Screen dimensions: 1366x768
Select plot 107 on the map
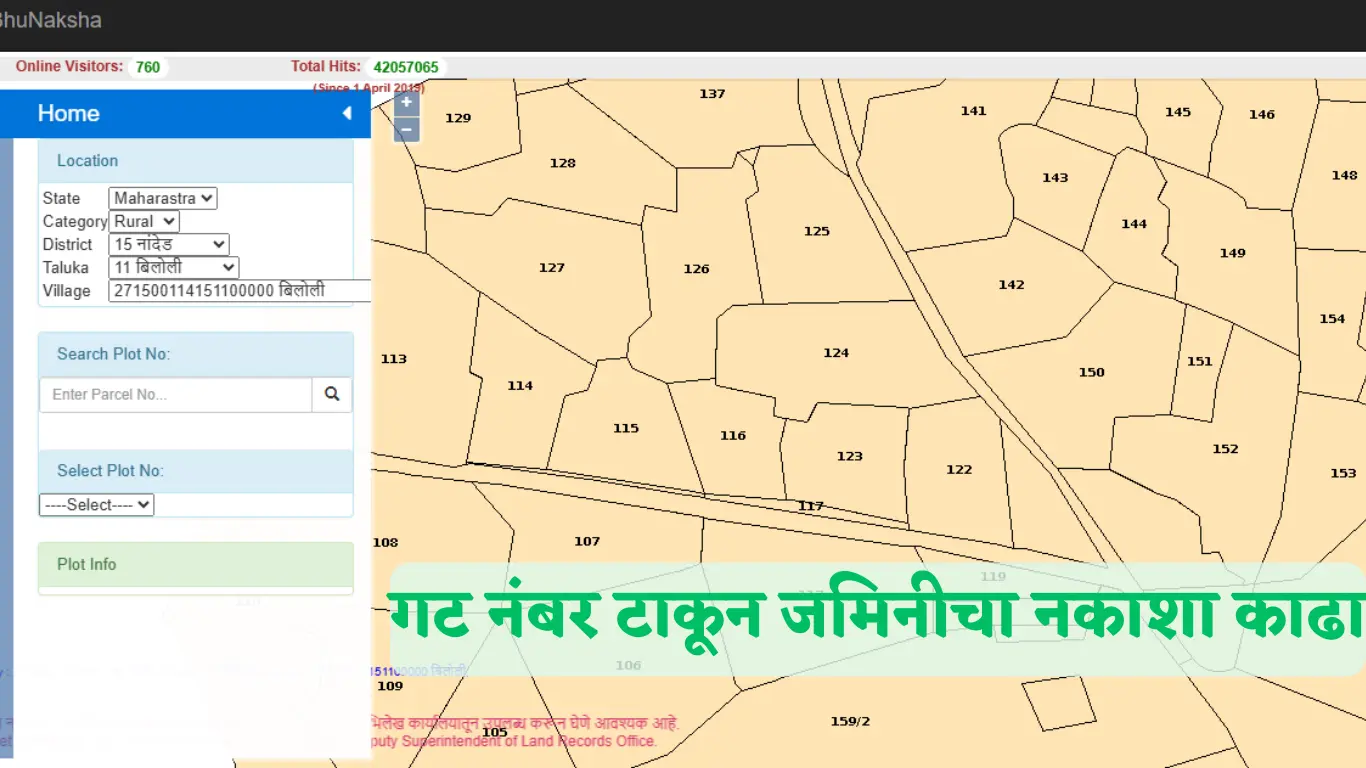[x=587, y=542]
